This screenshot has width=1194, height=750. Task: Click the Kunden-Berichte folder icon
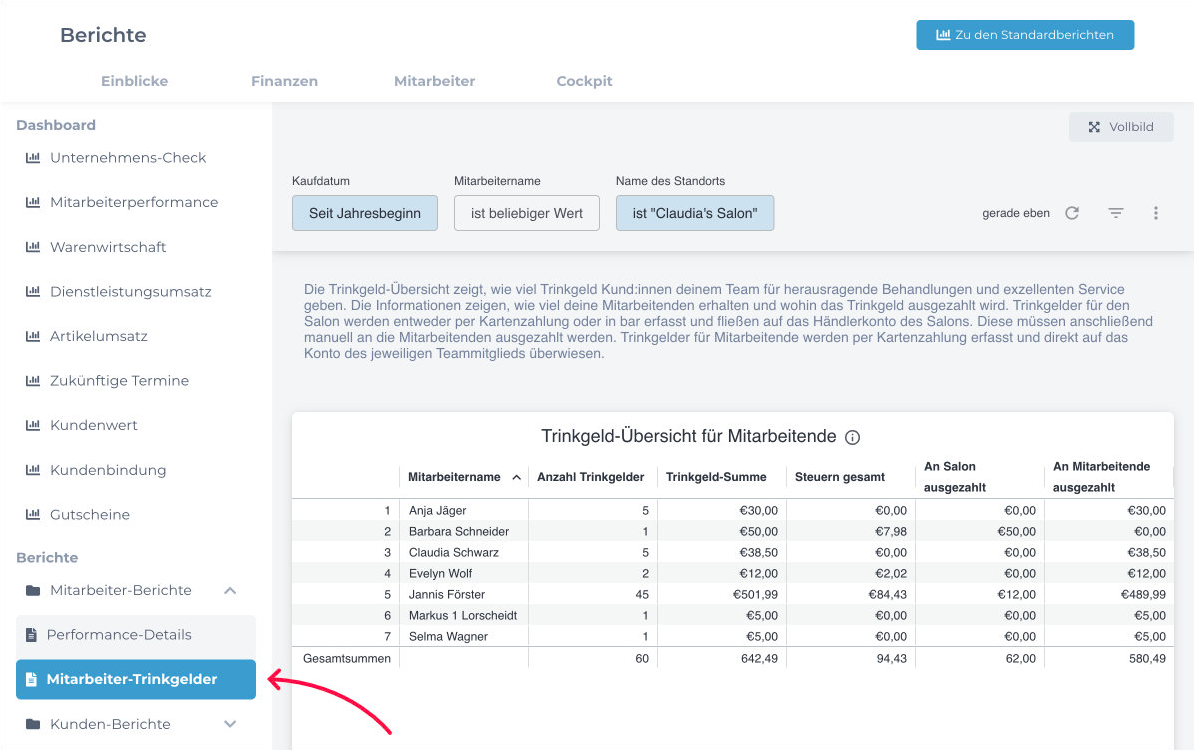[33, 724]
